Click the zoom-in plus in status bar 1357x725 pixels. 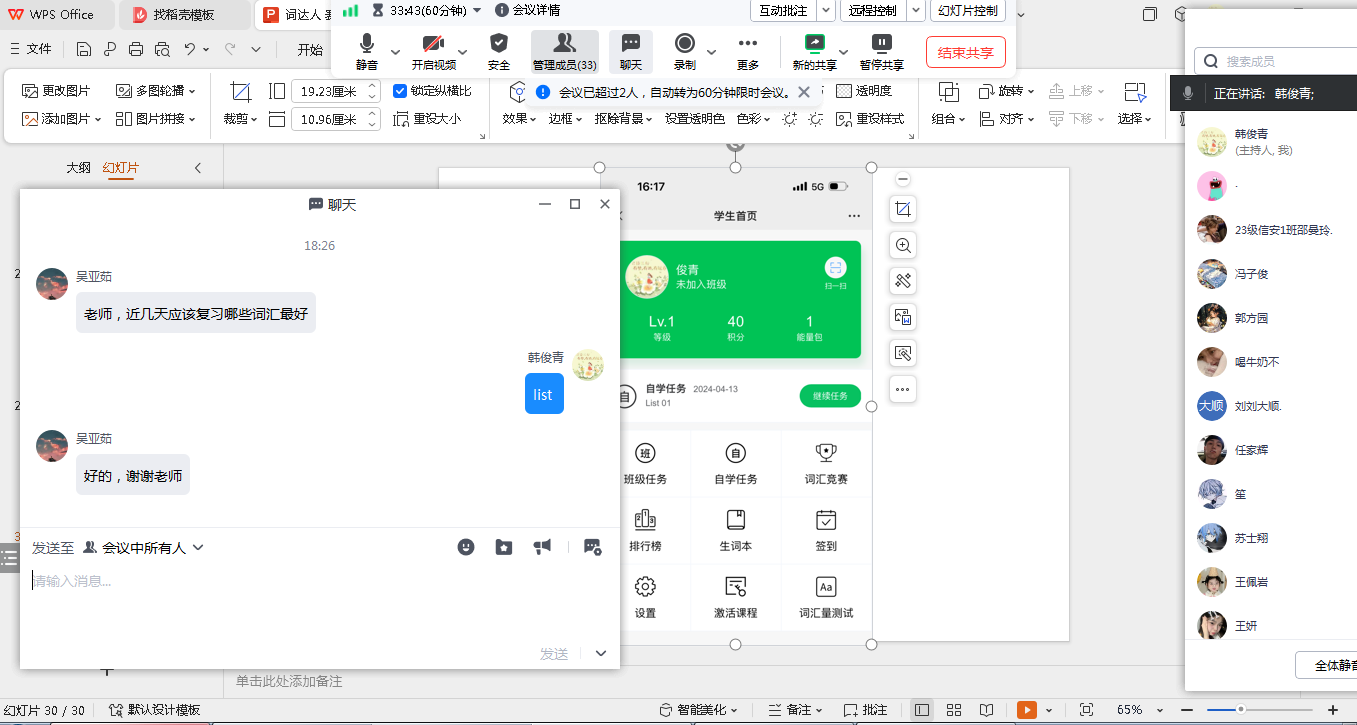[x=1332, y=710]
